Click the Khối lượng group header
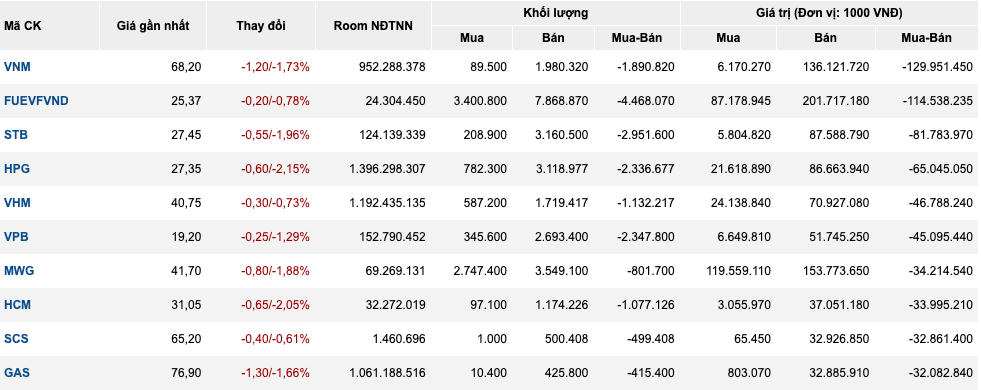Viewport: 981px width, 390px height. click(556, 13)
